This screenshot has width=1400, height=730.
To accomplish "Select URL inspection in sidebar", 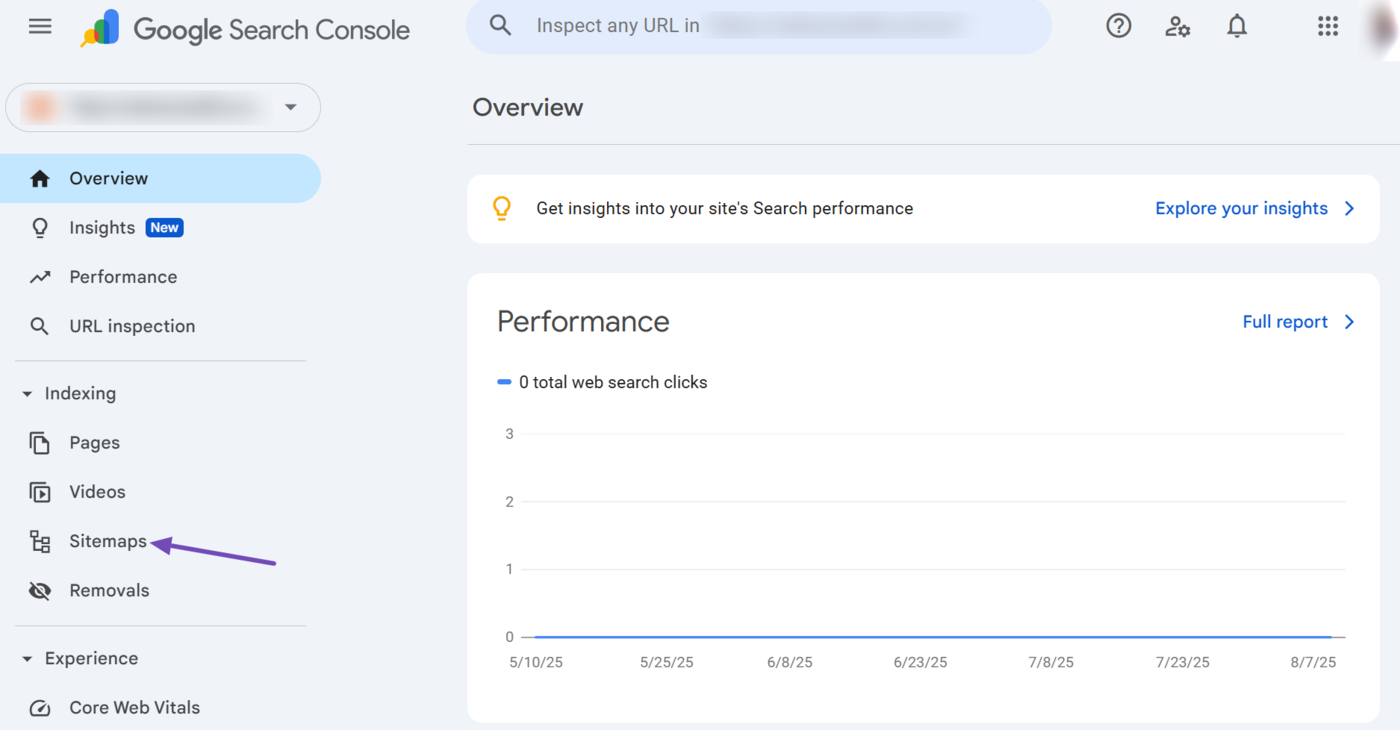I will [131, 326].
